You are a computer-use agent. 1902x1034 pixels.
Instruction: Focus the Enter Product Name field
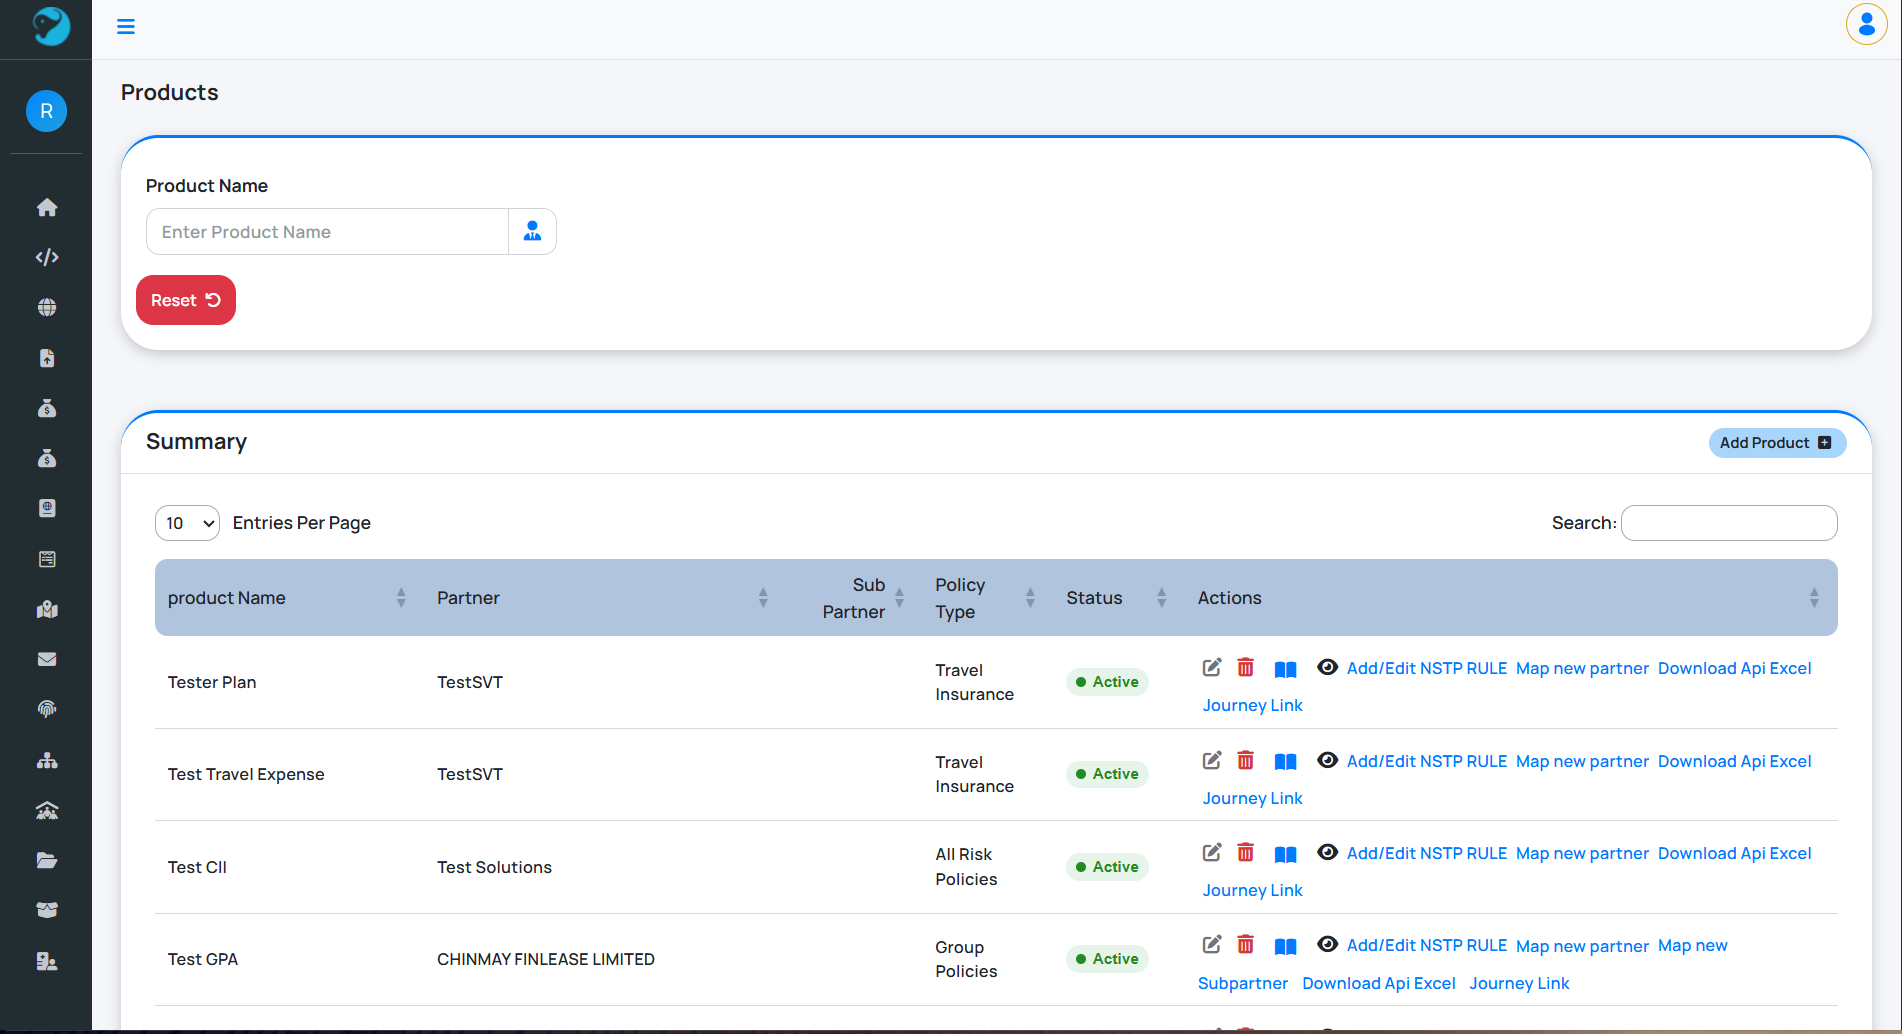click(x=328, y=232)
